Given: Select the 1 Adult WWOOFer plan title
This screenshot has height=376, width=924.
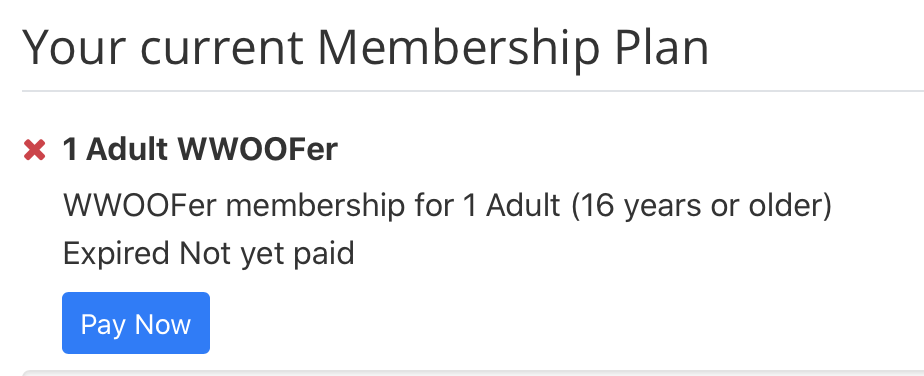Looking at the screenshot, I should 200,150.
